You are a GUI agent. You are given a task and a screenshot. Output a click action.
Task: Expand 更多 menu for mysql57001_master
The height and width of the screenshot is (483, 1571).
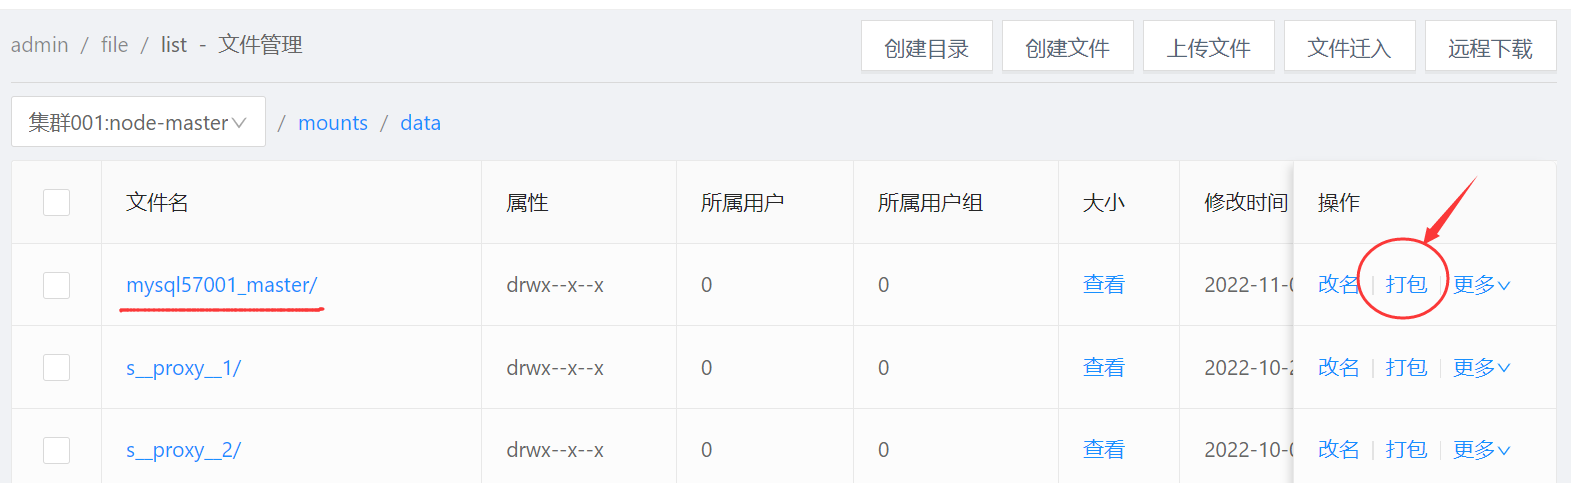(1481, 285)
